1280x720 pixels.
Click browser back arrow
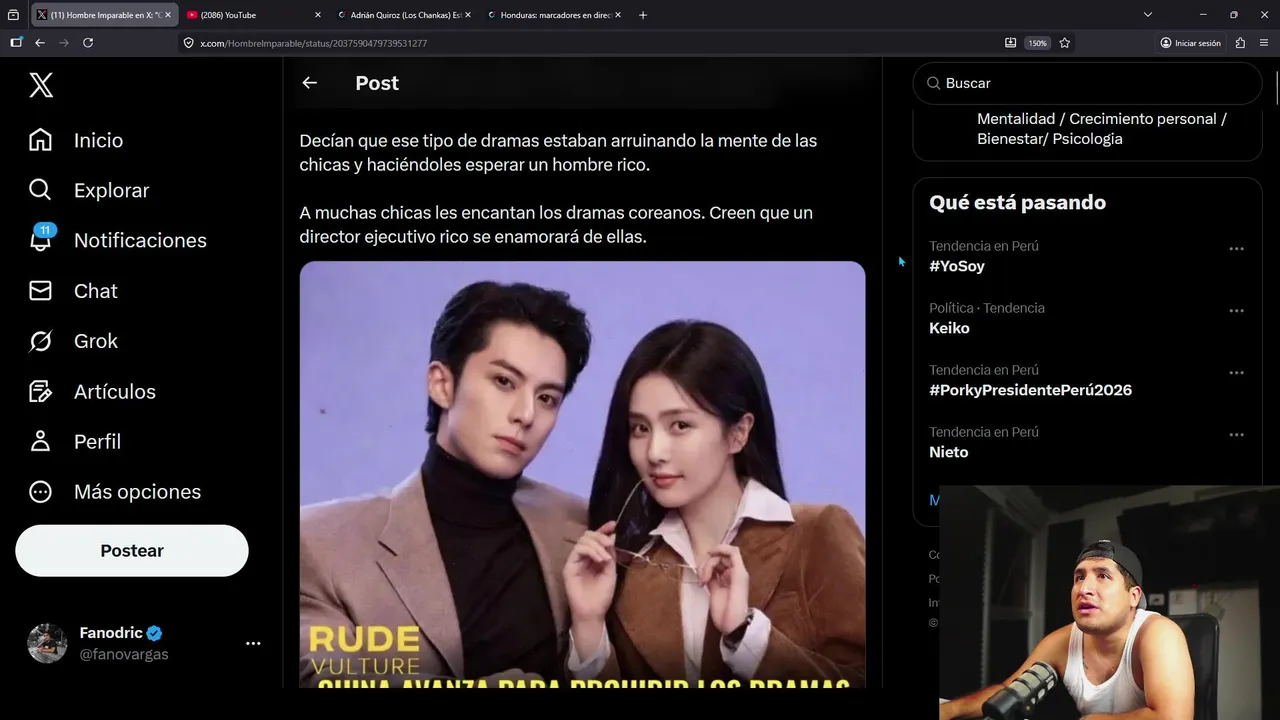pyautogui.click(x=40, y=43)
